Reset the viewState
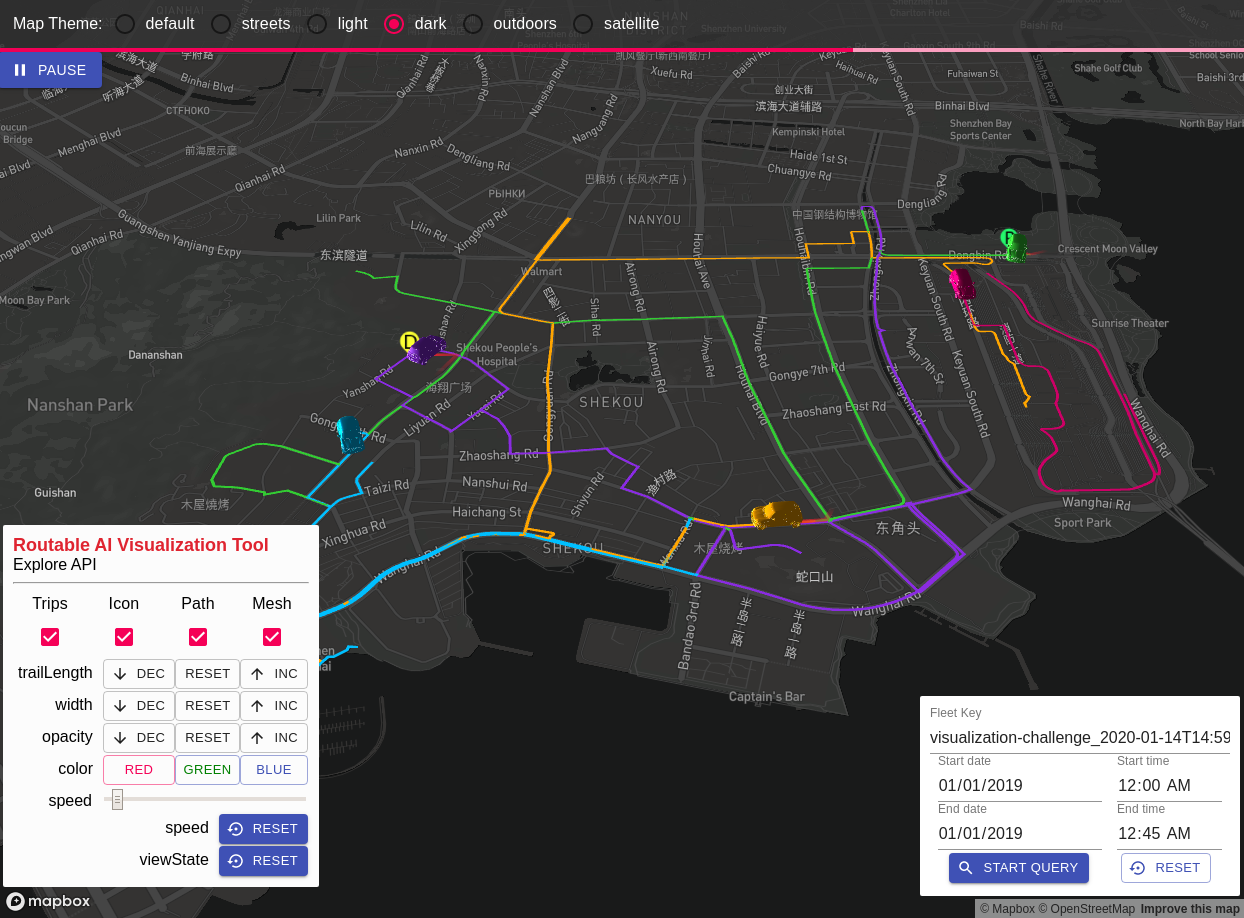Viewport: 1244px width, 918px height. (x=263, y=860)
